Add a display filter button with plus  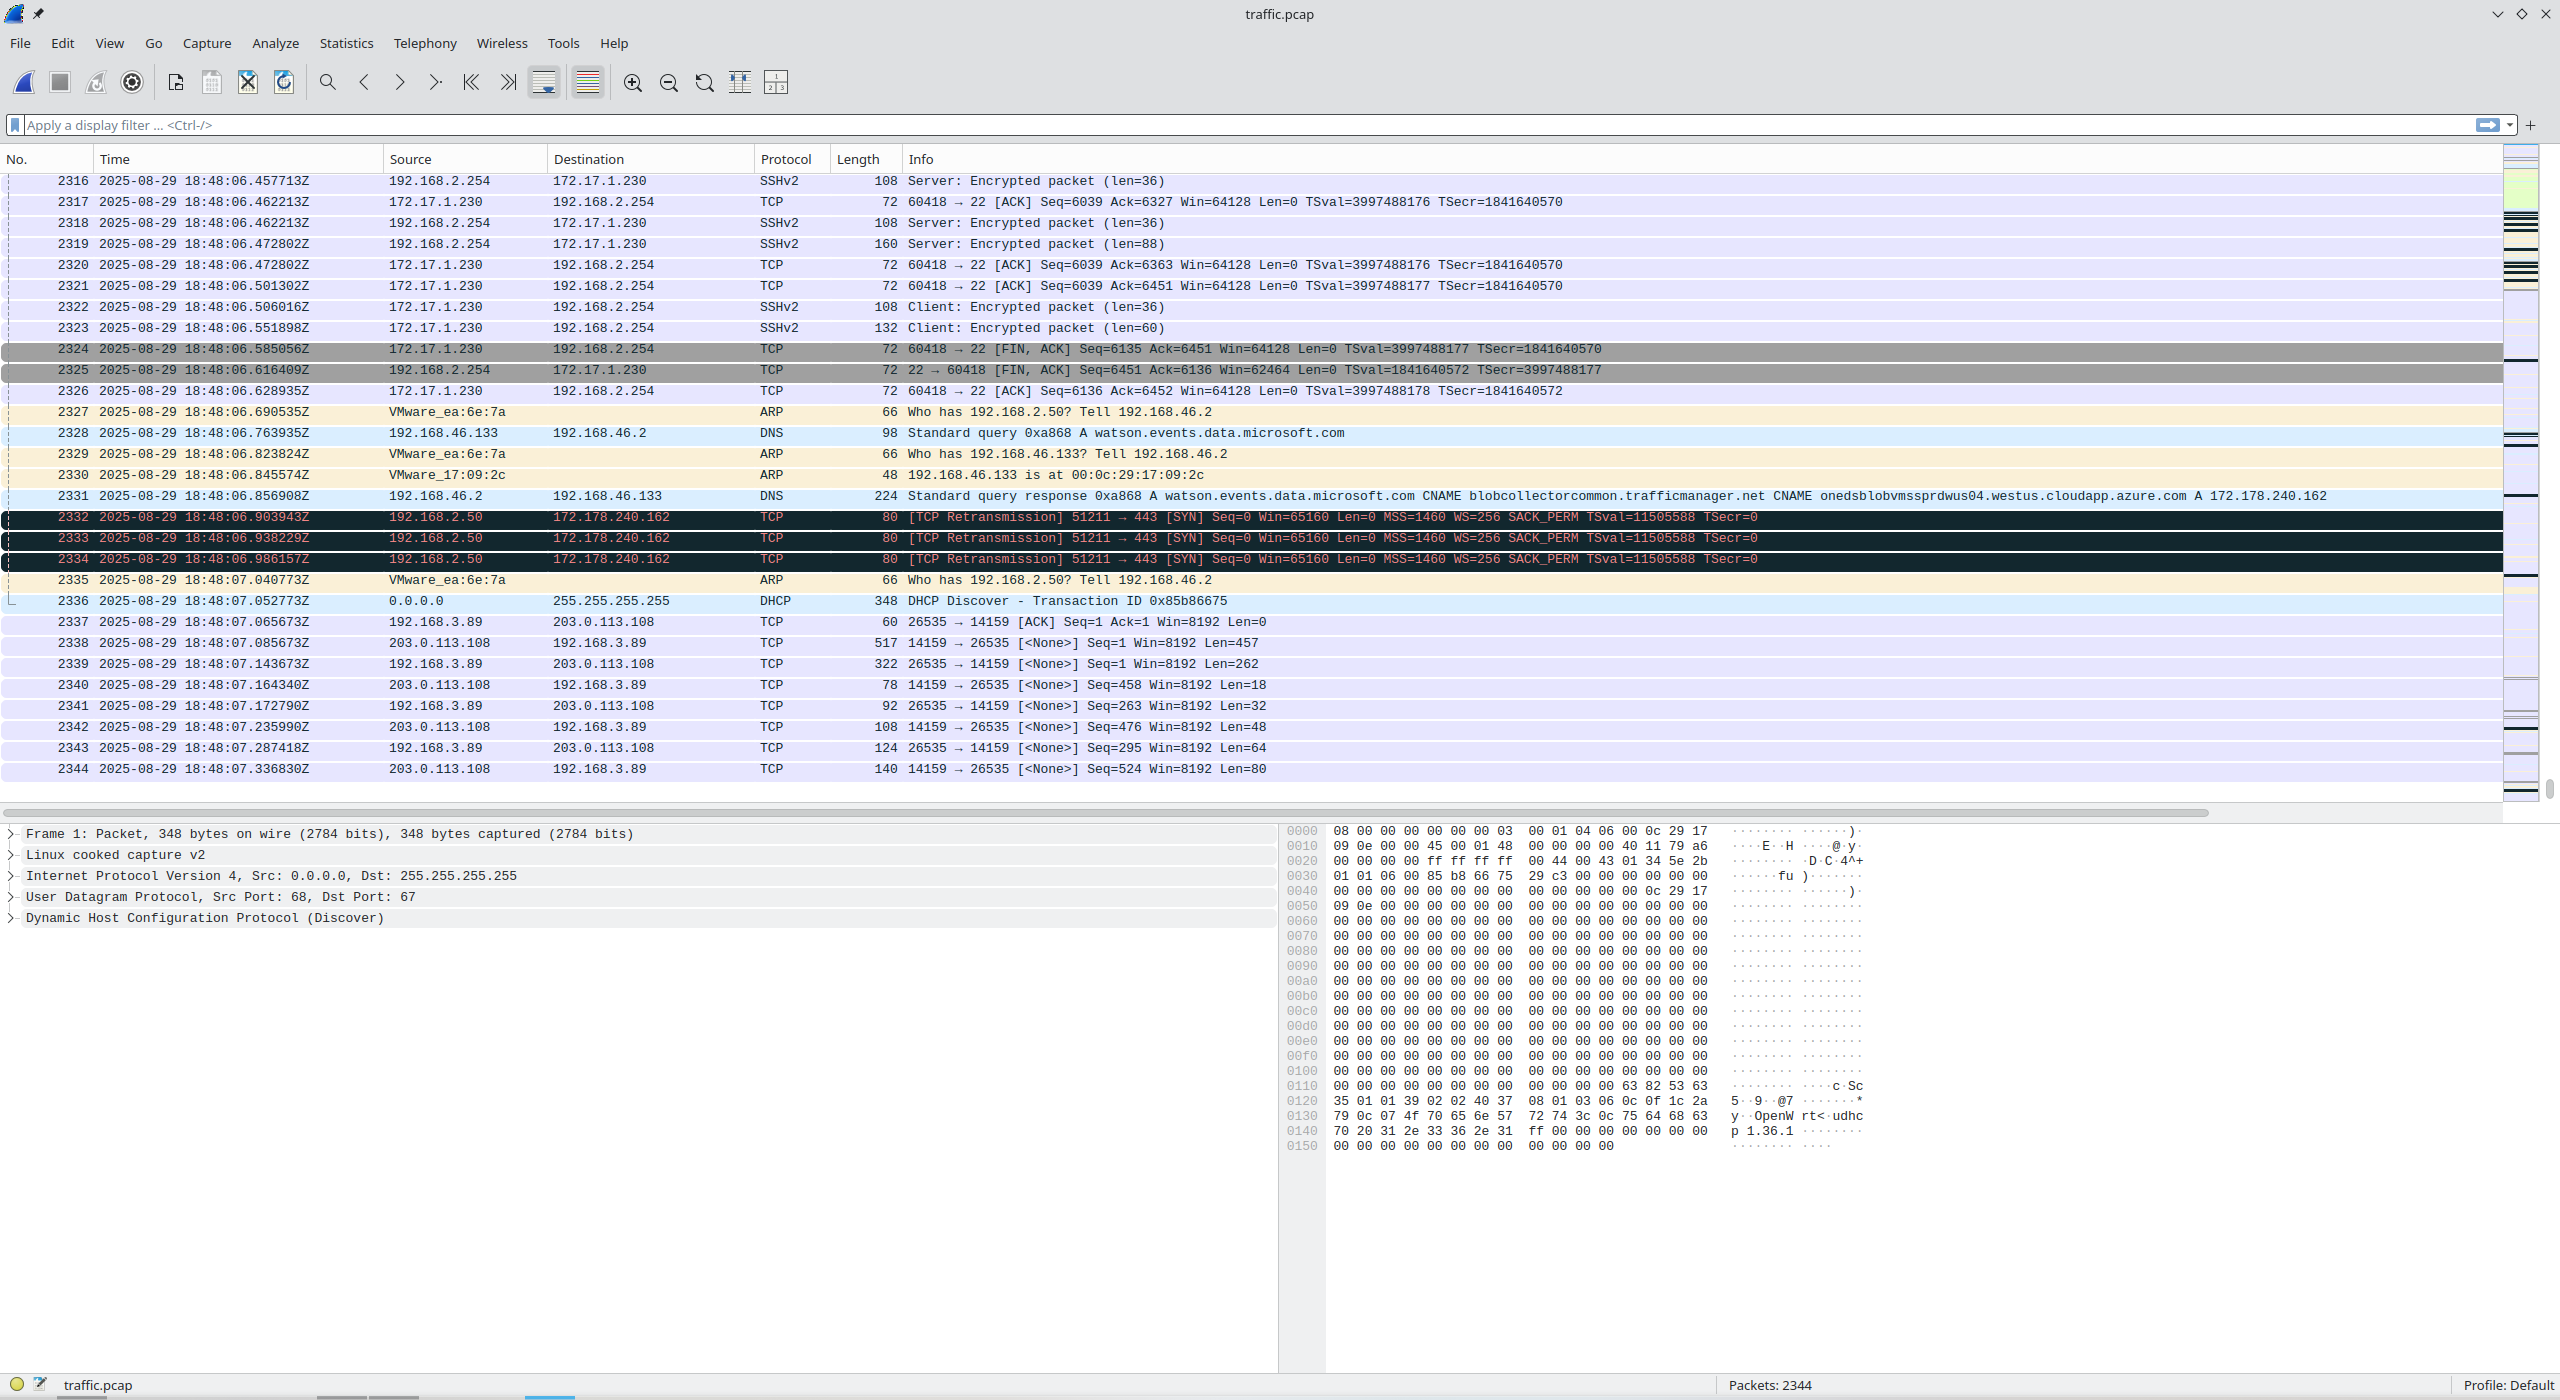[2530, 125]
